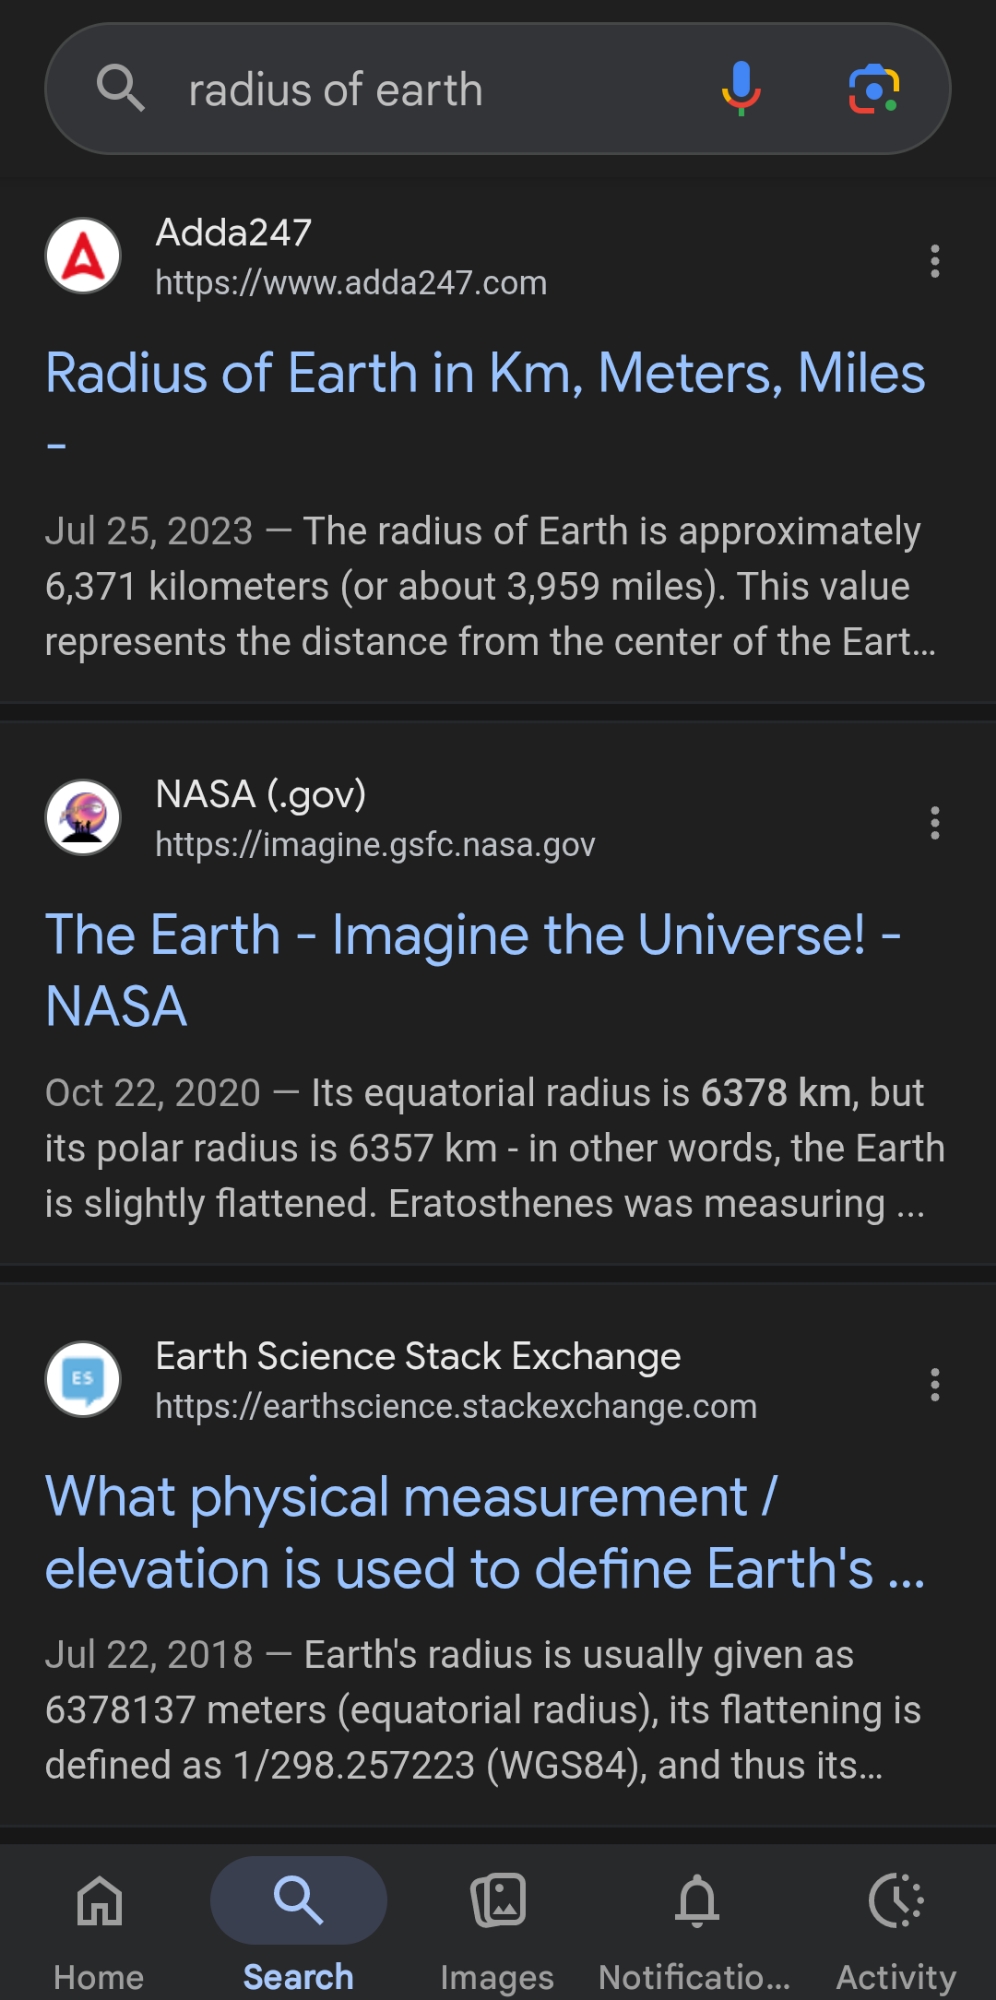
Task: Open more options for NASA result
Action: click(x=934, y=823)
